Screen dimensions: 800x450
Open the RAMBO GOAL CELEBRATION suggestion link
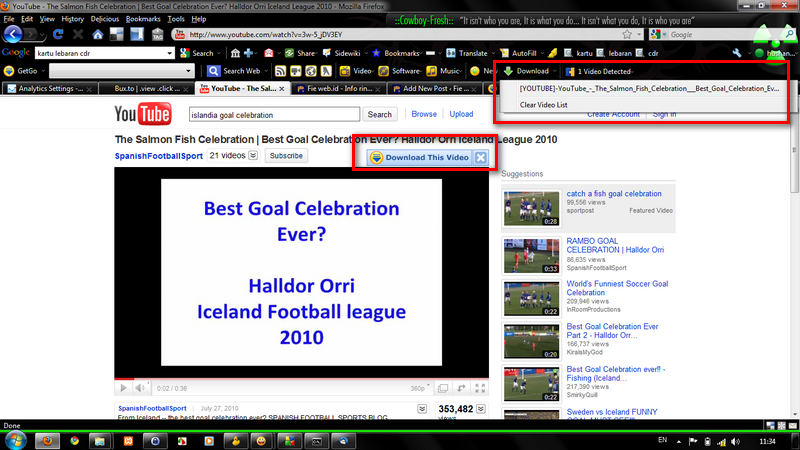tap(615, 245)
